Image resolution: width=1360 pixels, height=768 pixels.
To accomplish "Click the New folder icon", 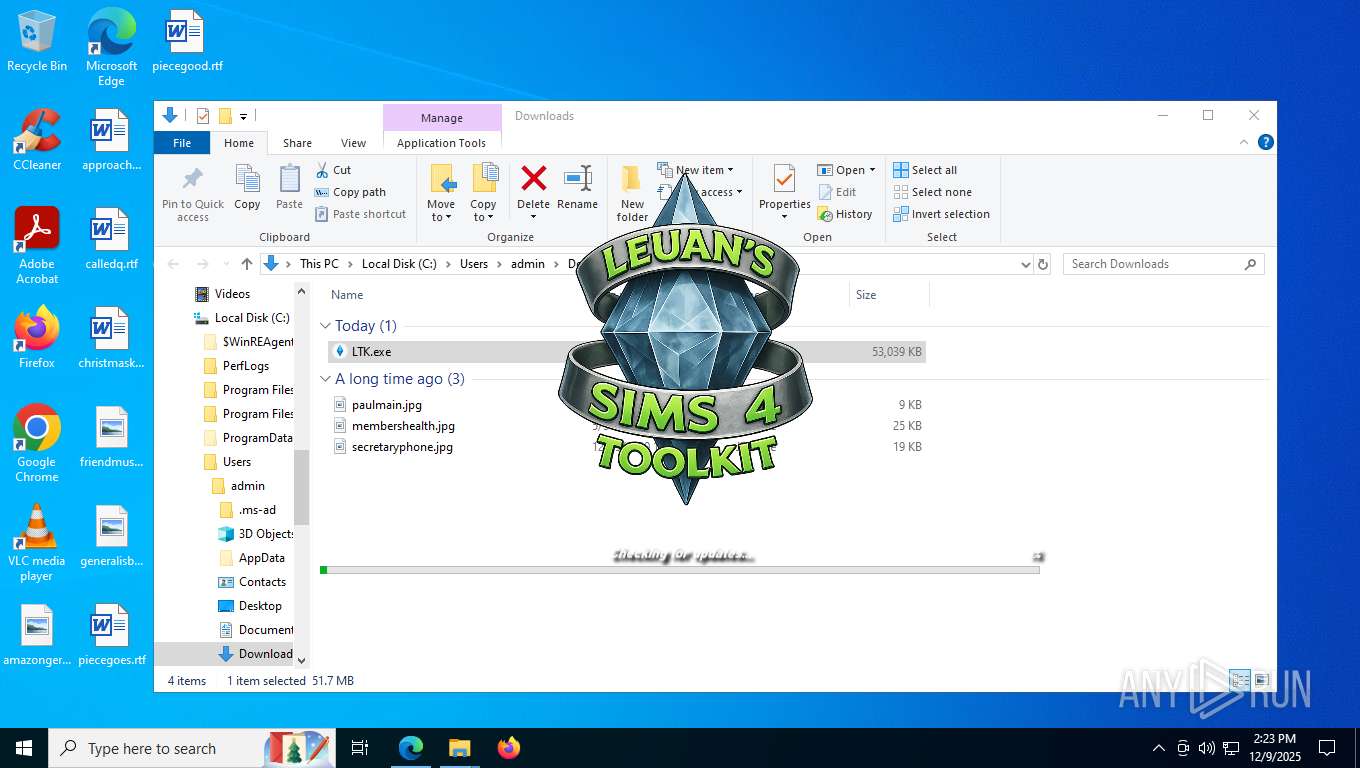I will [x=632, y=179].
